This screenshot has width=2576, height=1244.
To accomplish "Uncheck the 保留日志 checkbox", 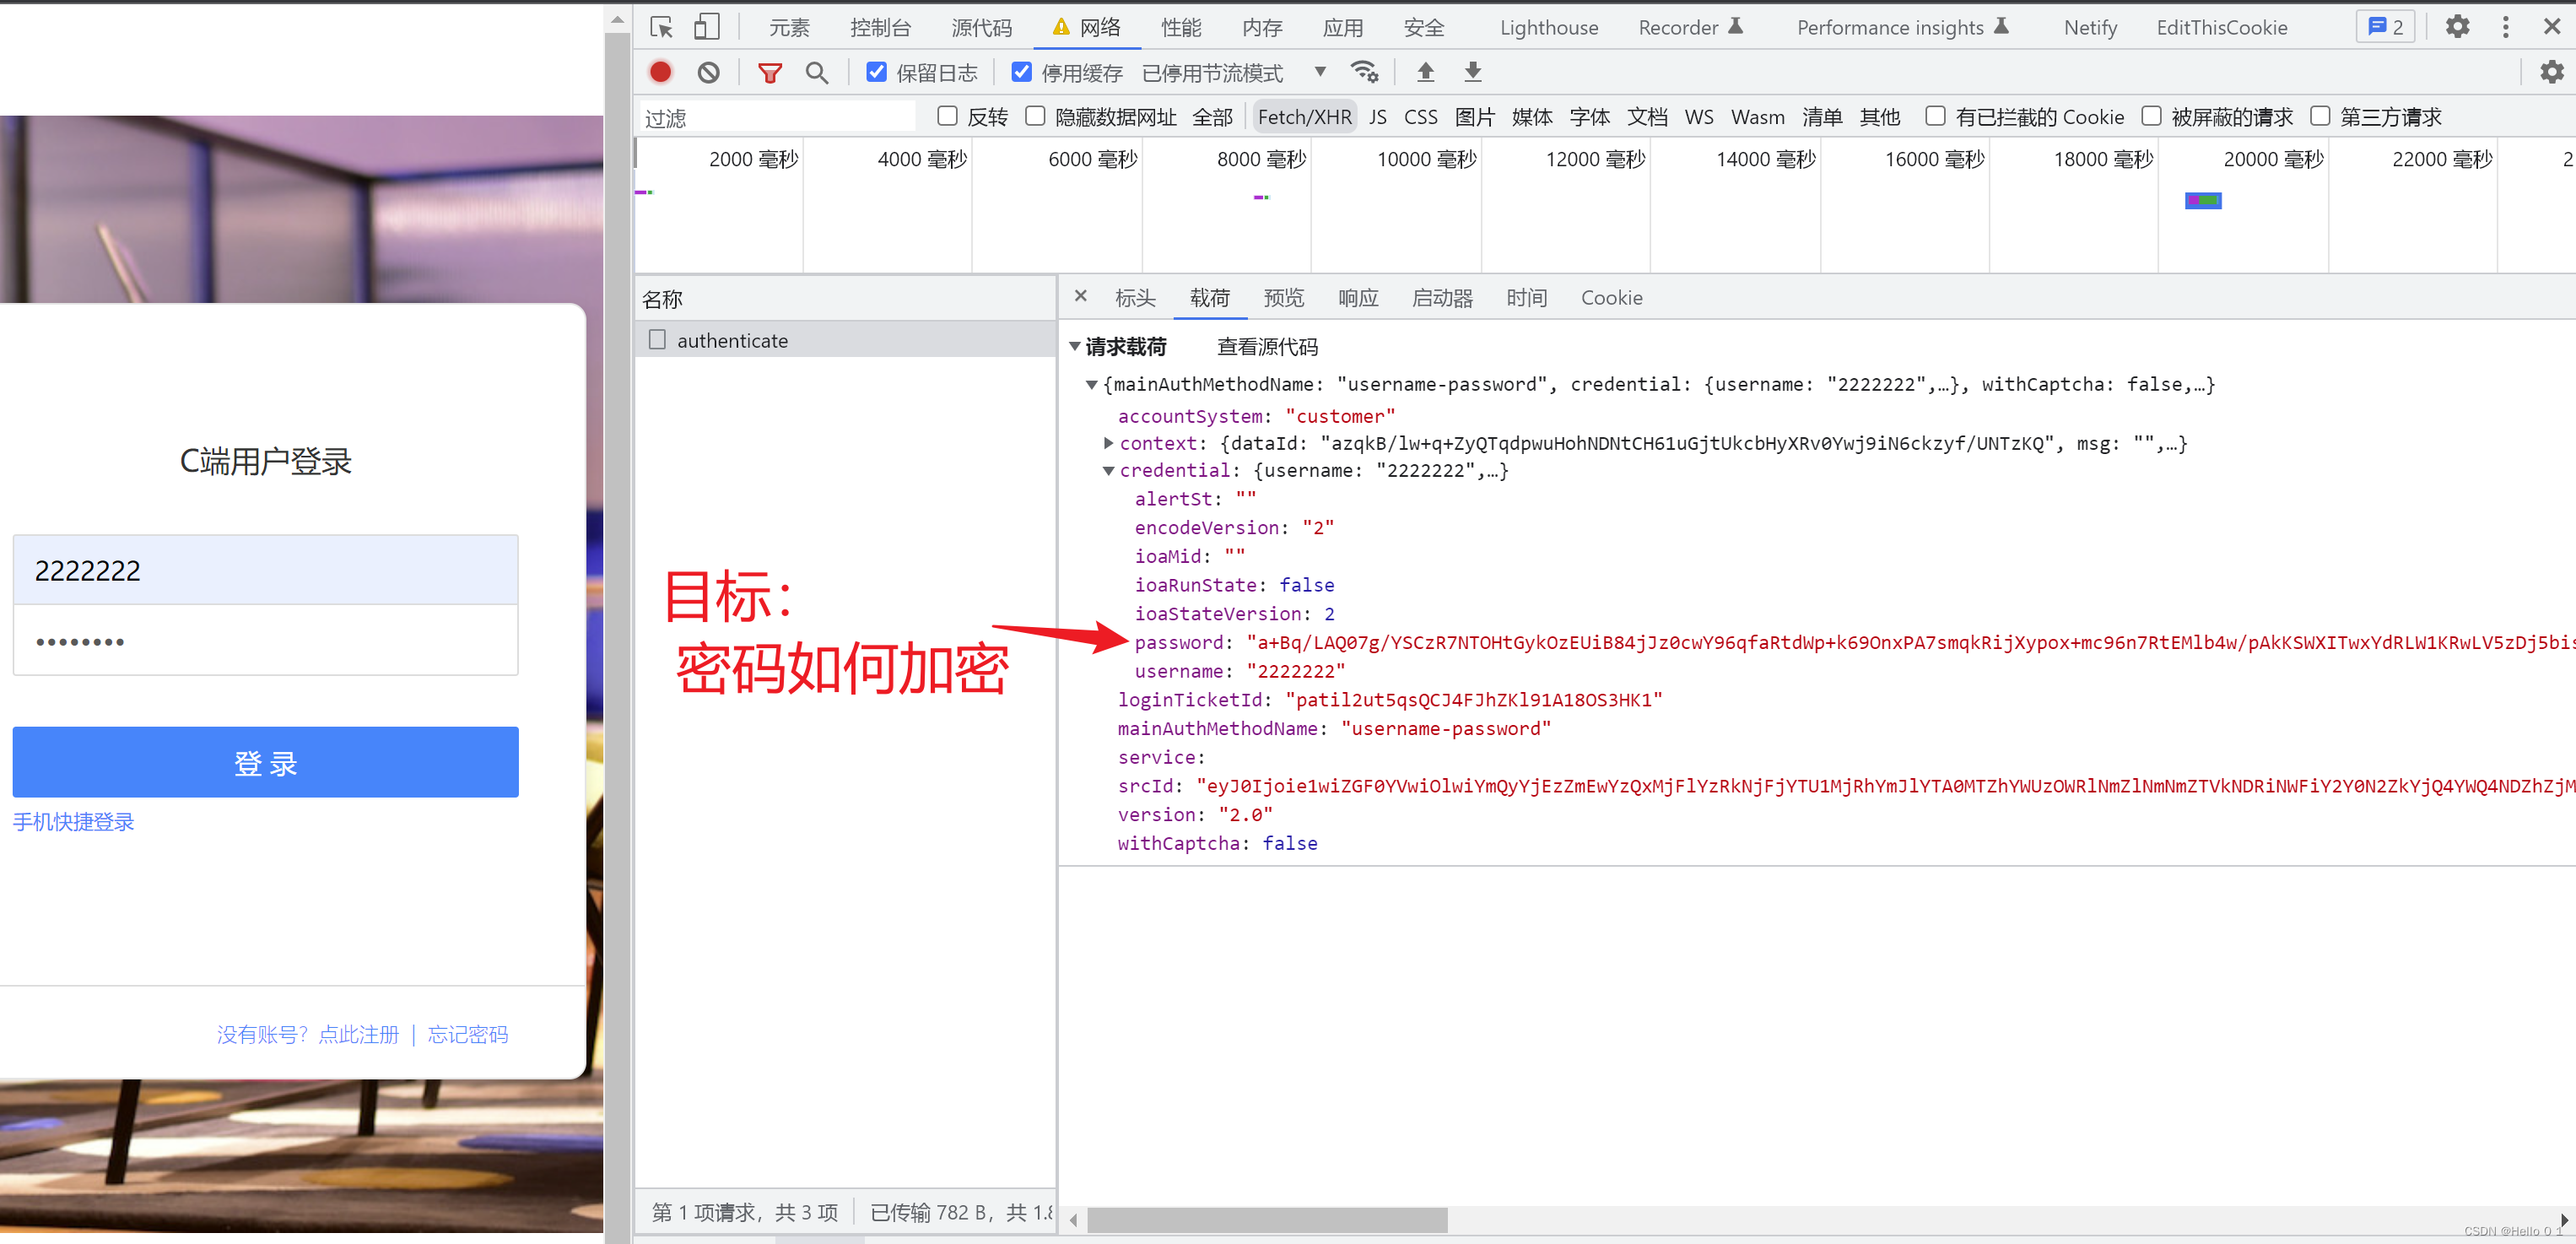I will (x=877, y=71).
